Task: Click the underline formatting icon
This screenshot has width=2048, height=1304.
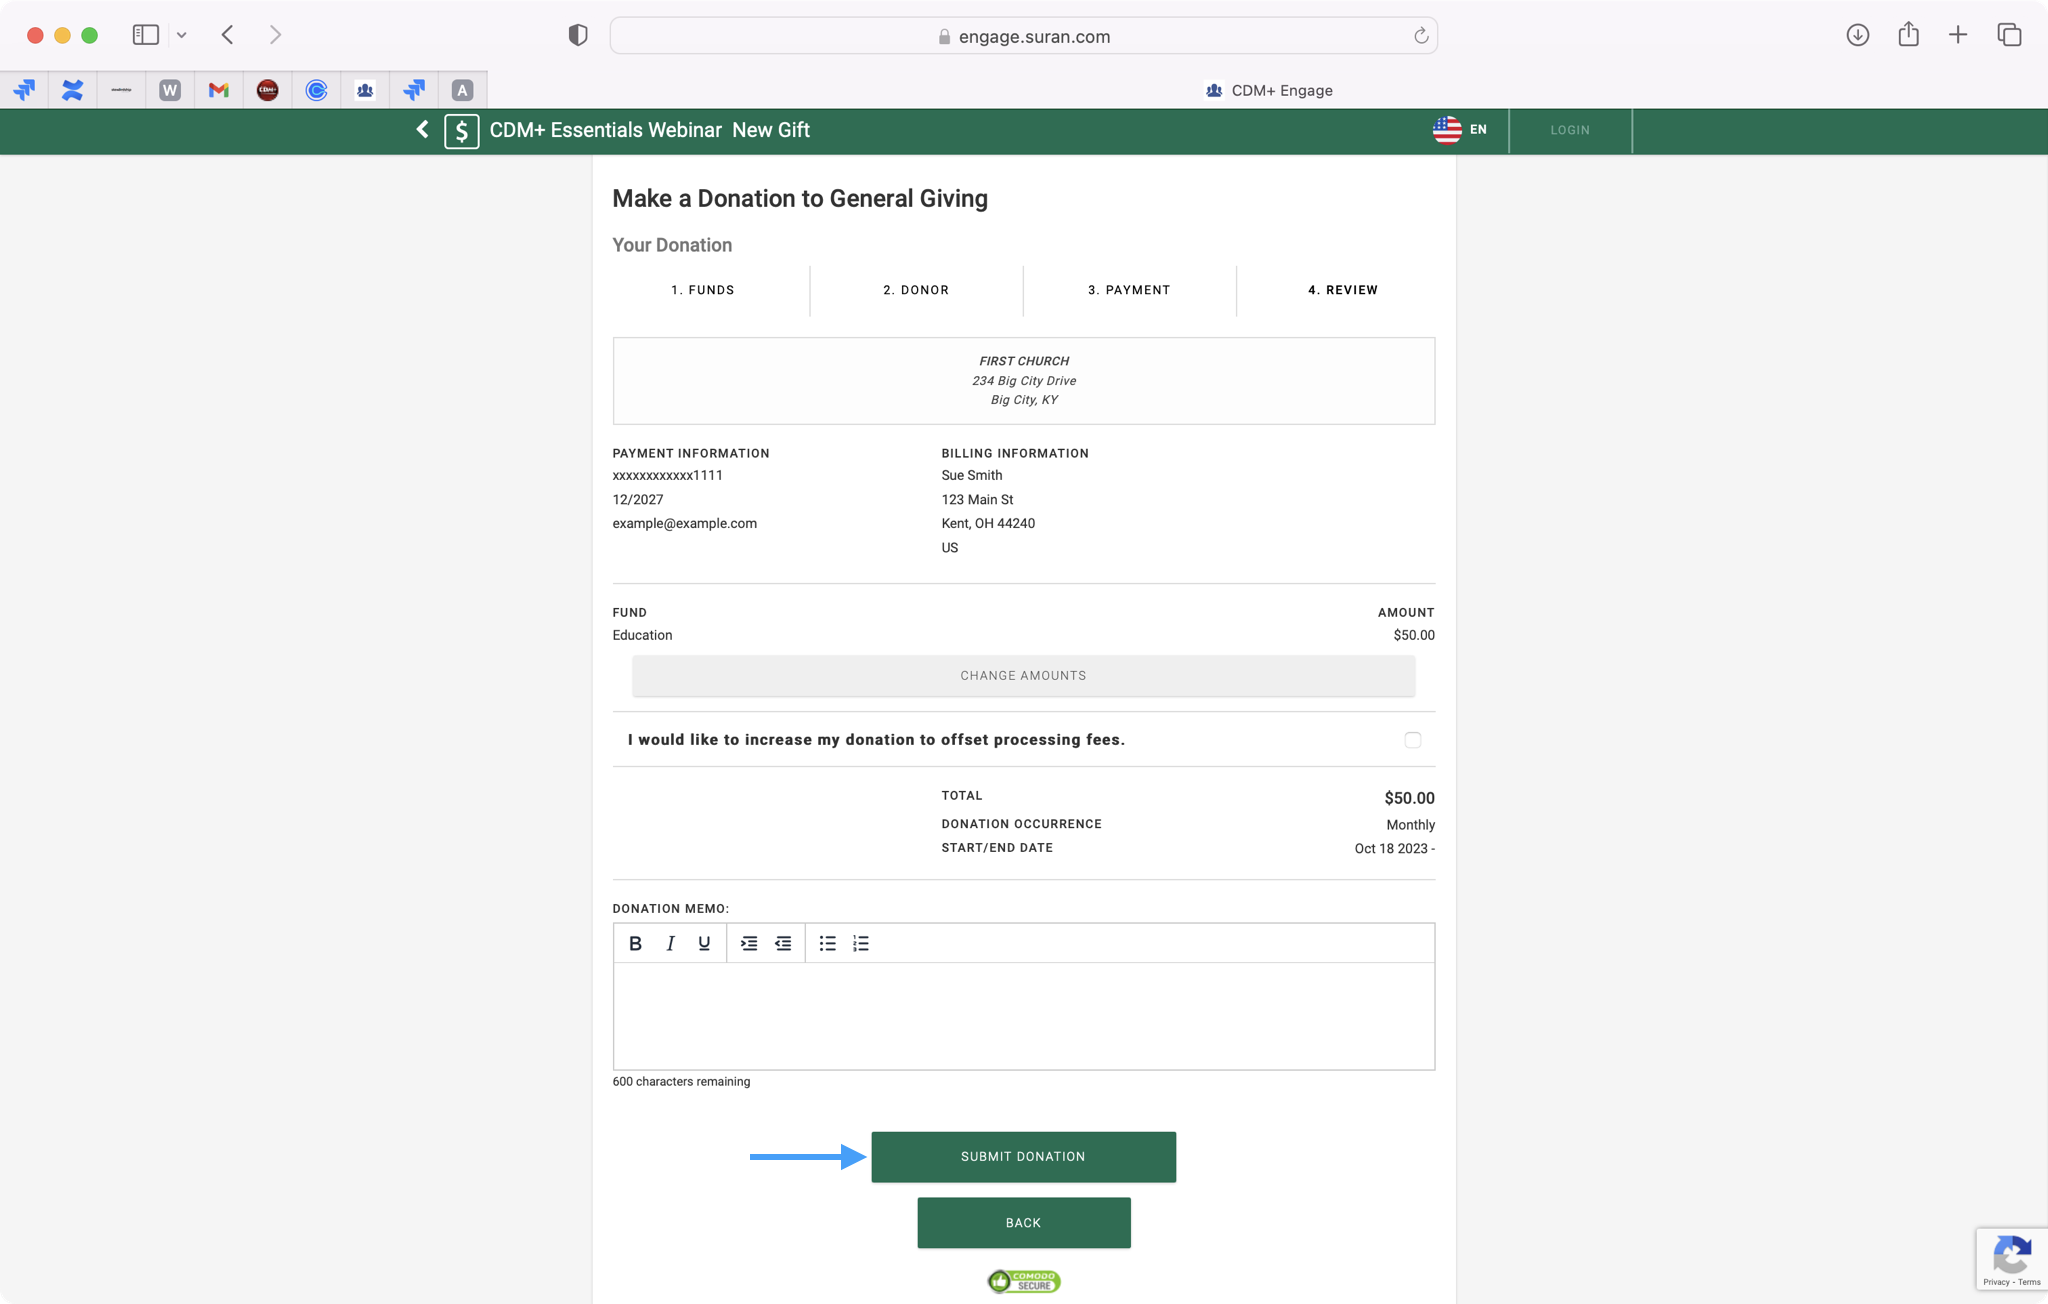Action: pos(704,943)
